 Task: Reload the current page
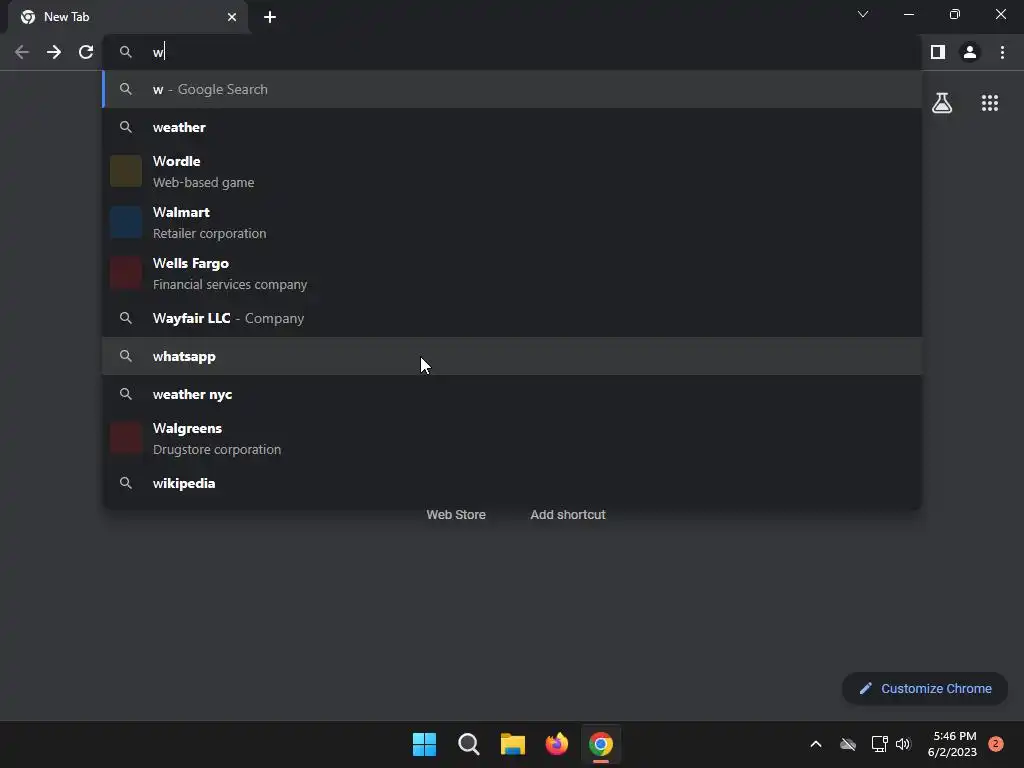click(x=86, y=52)
